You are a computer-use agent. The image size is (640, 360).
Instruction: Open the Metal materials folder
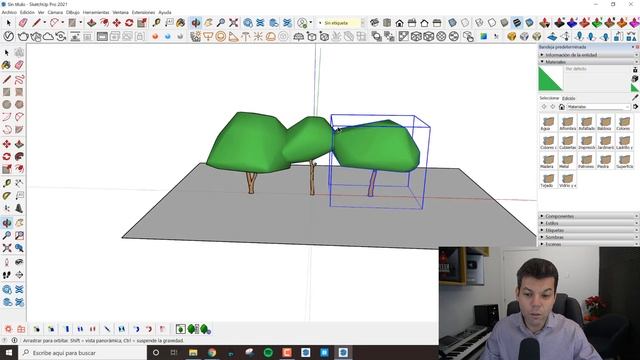point(567,160)
